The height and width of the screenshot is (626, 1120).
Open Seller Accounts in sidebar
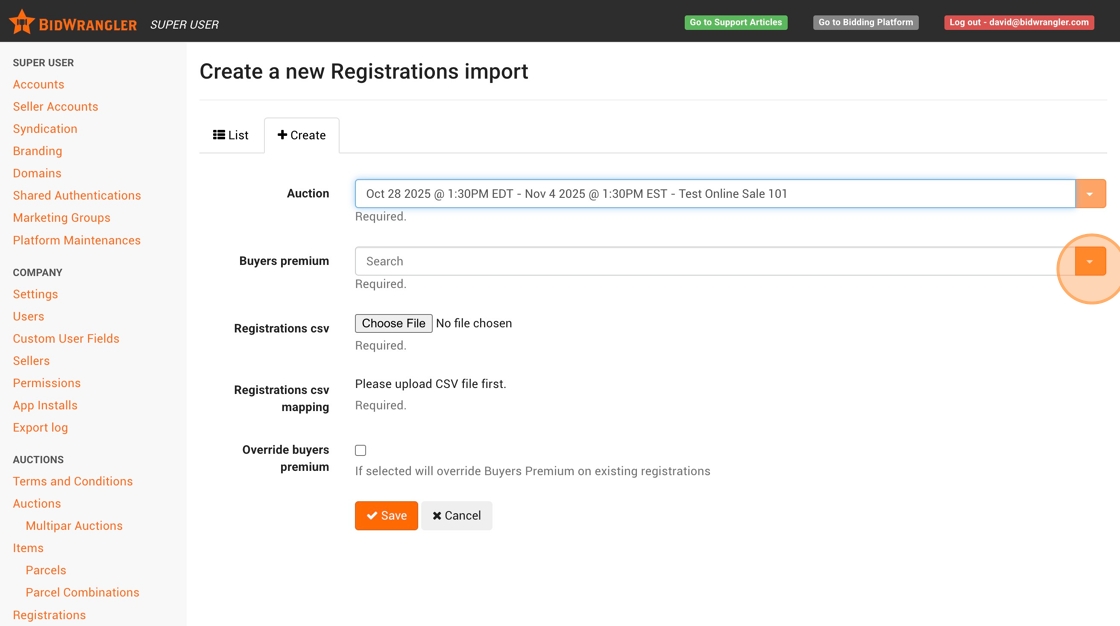coord(56,107)
